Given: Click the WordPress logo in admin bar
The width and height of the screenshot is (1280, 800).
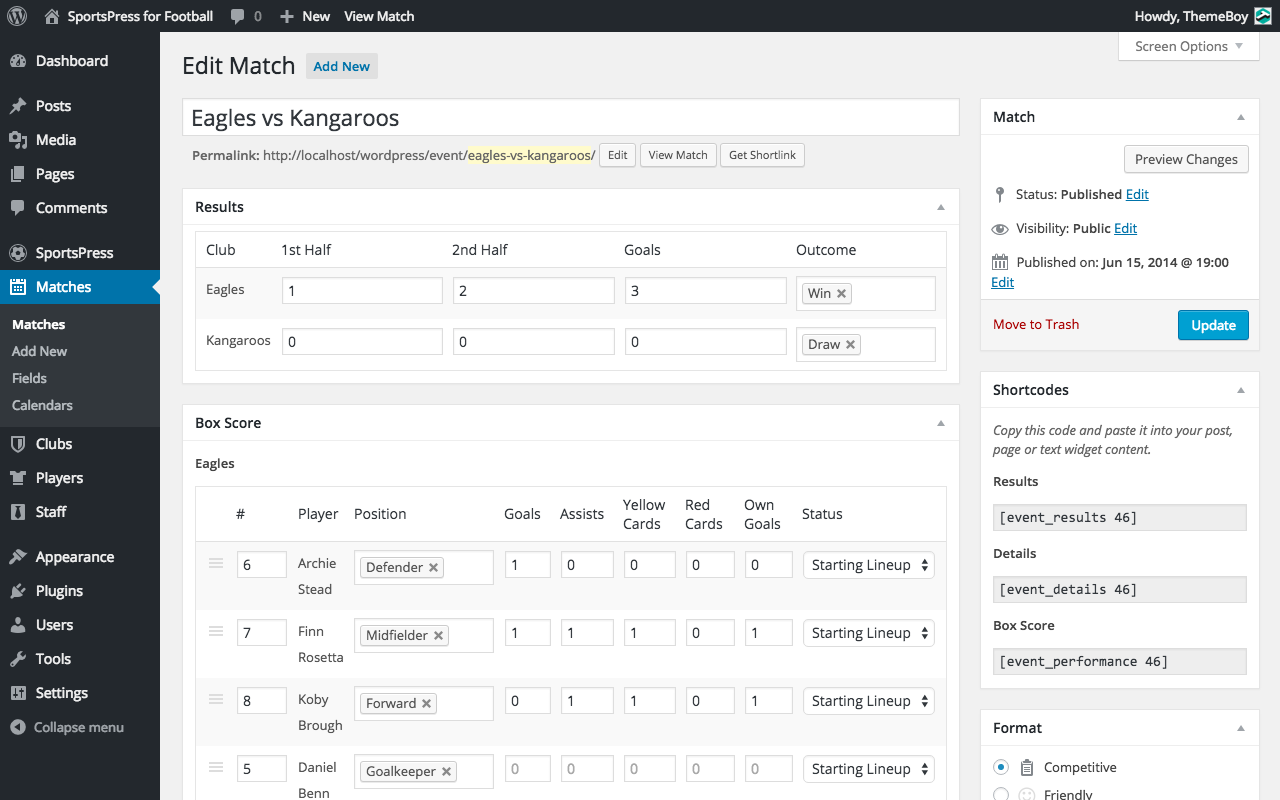Looking at the screenshot, I should [17, 16].
